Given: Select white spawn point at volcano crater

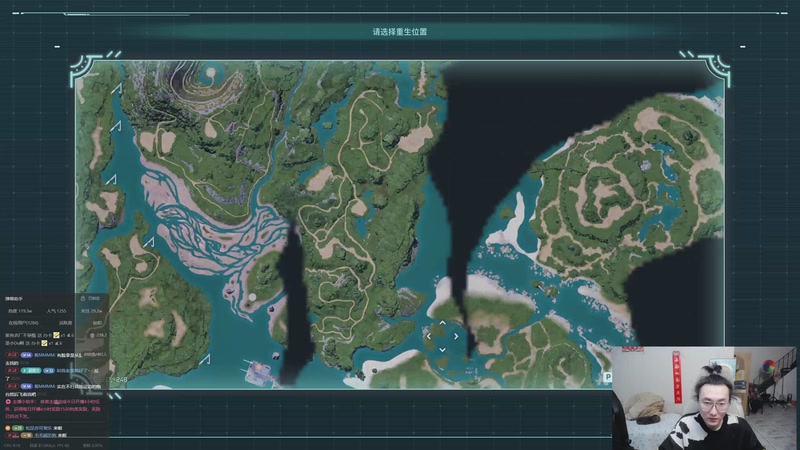Looking at the screenshot, I should (211, 73).
